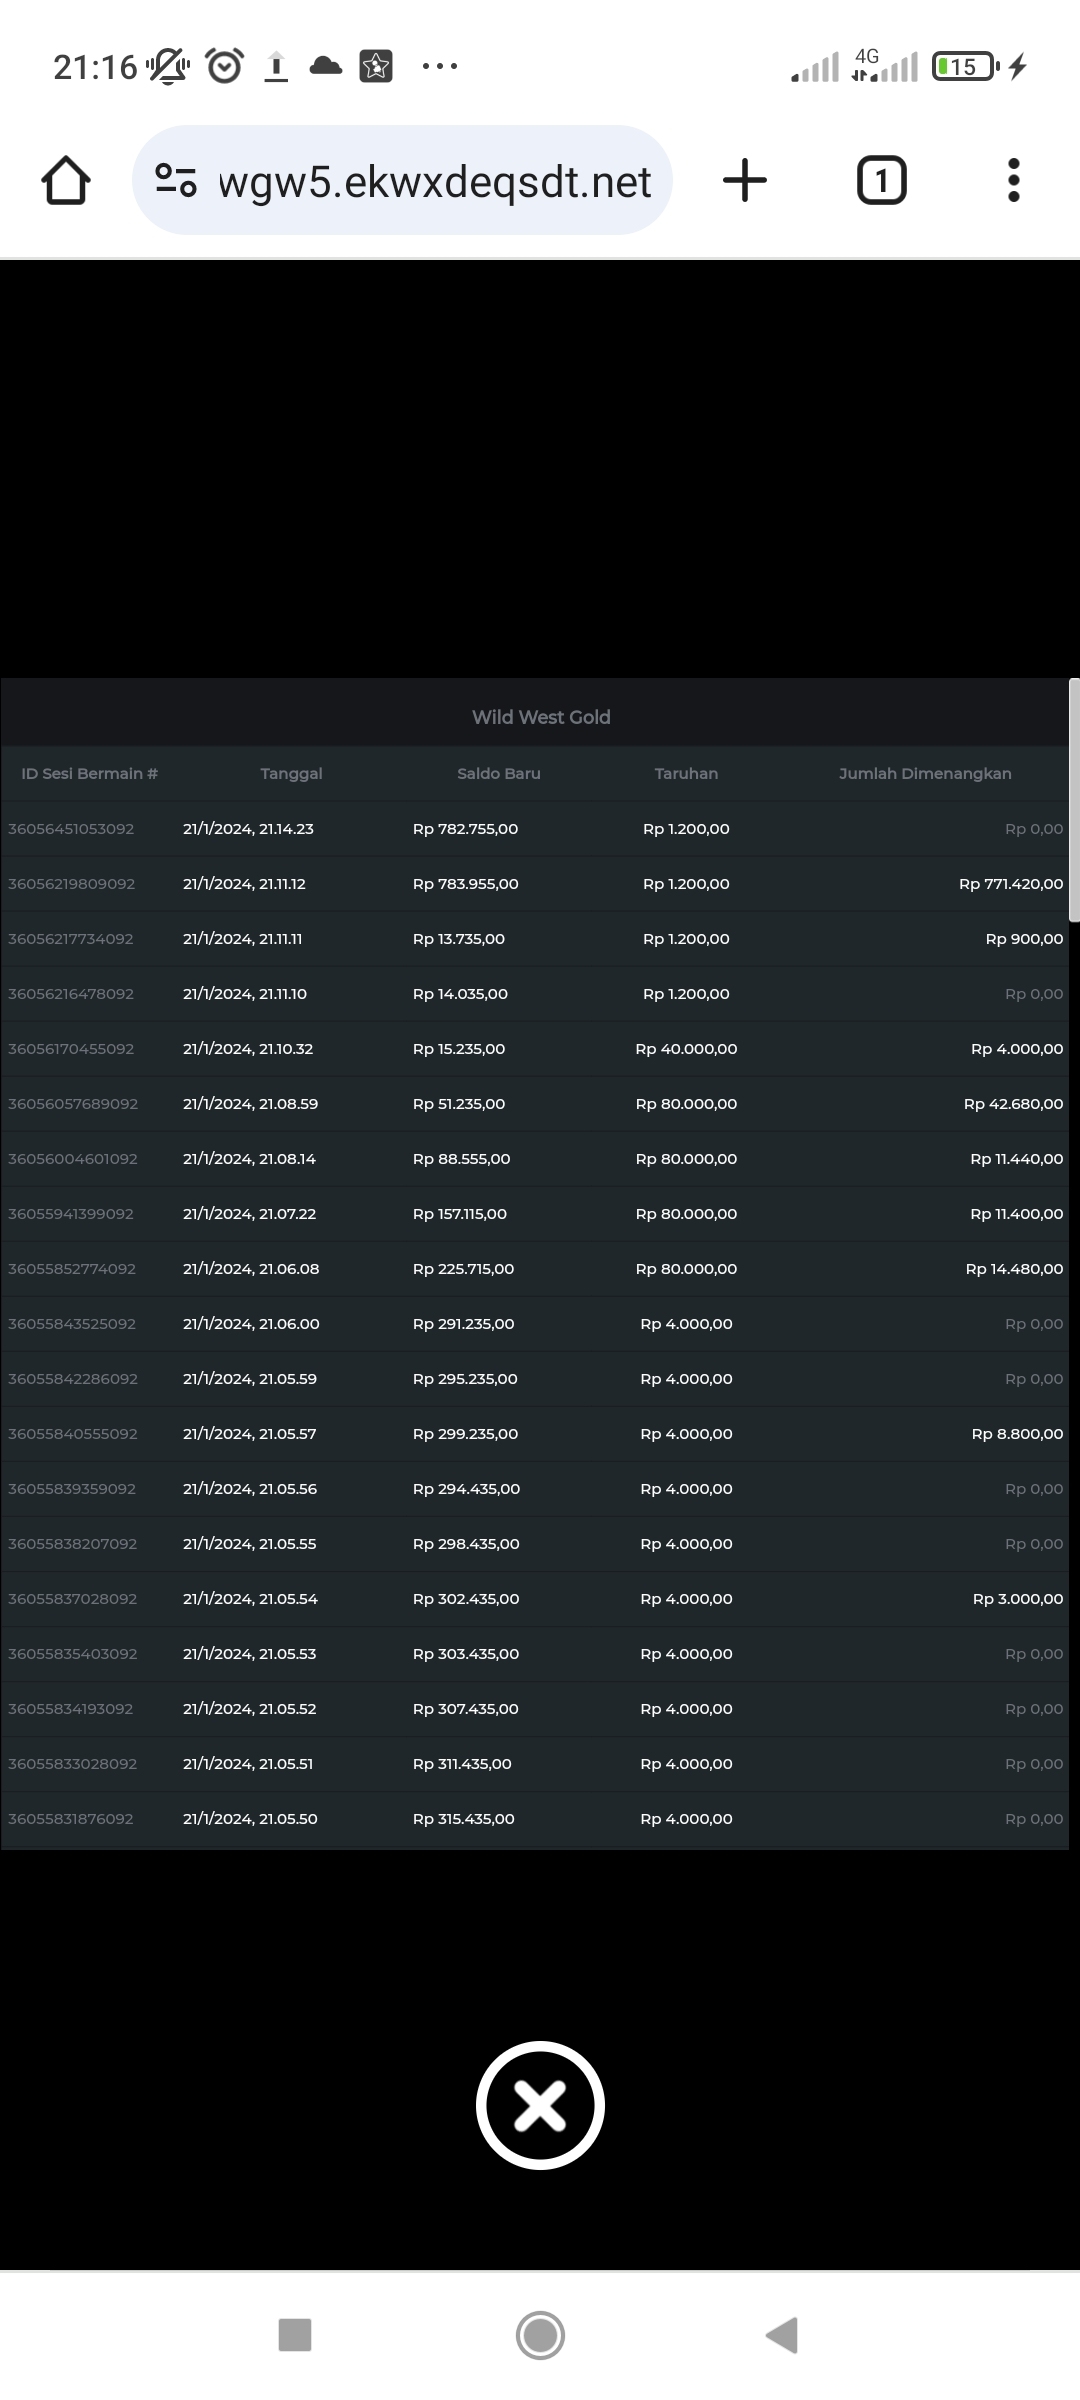The height and width of the screenshot is (2400, 1080).
Task: Close the history popup with X button
Action: click(x=540, y=2105)
